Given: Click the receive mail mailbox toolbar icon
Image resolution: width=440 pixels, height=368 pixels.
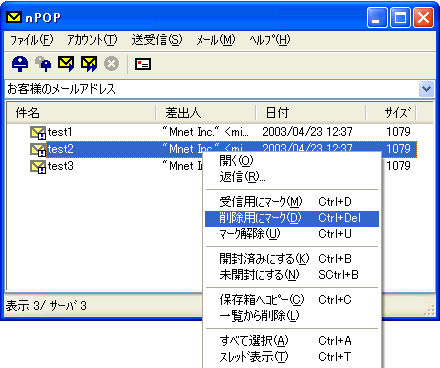Looking at the screenshot, I should pyautogui.click(x=20, y=64).
